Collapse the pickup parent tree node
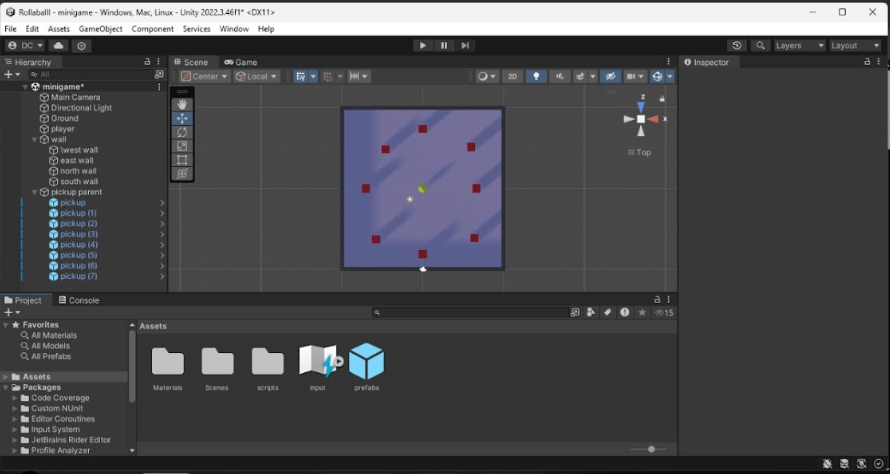The width and height of the screenshot is (890, 474). 34,192
